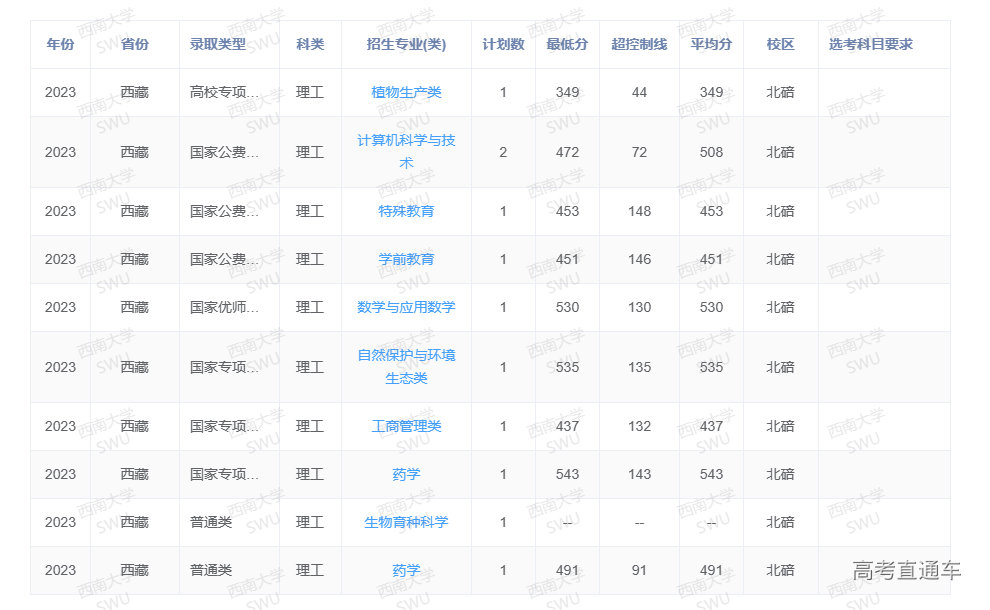This screenshot has width=990, height=610.
Task: Select the 招生专业(类) column header
Action: coord(406,44)
